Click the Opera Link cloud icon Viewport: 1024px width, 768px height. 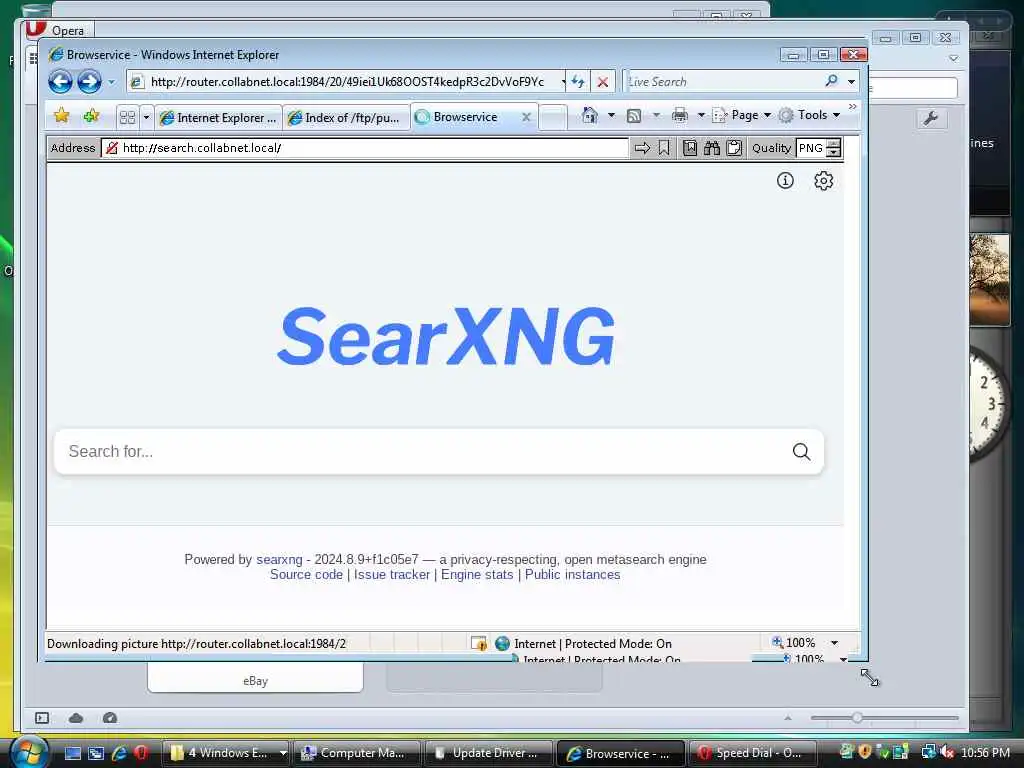tap(76, 718)
